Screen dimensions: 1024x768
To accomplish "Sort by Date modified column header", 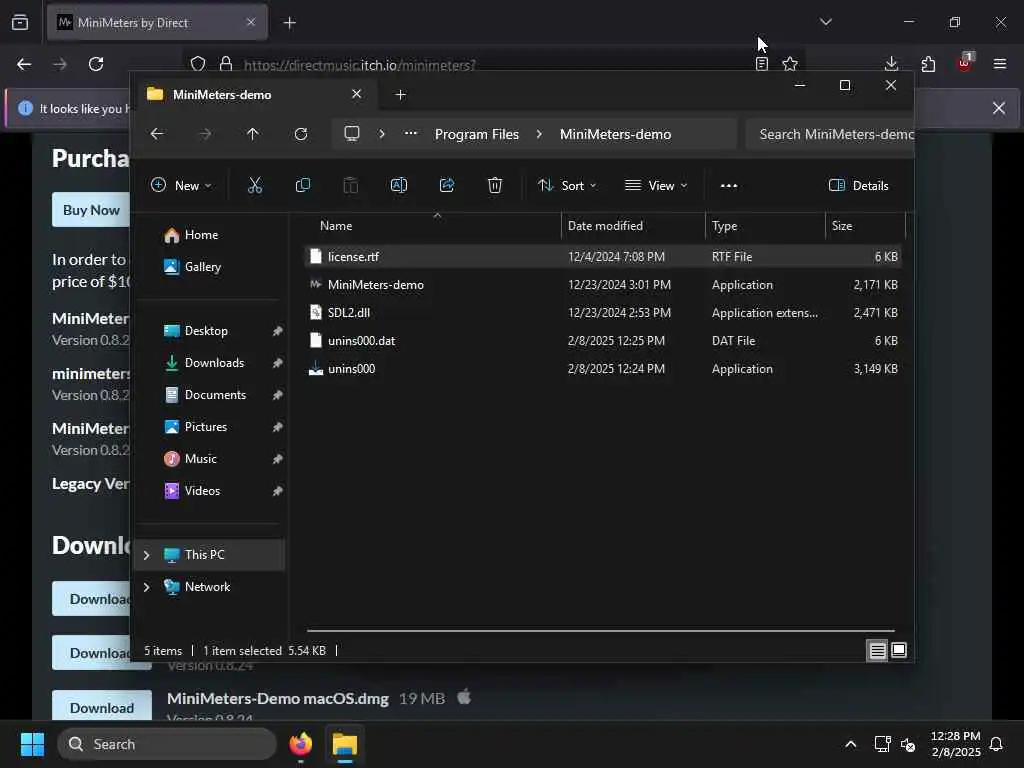I will [x=633, y=226].
